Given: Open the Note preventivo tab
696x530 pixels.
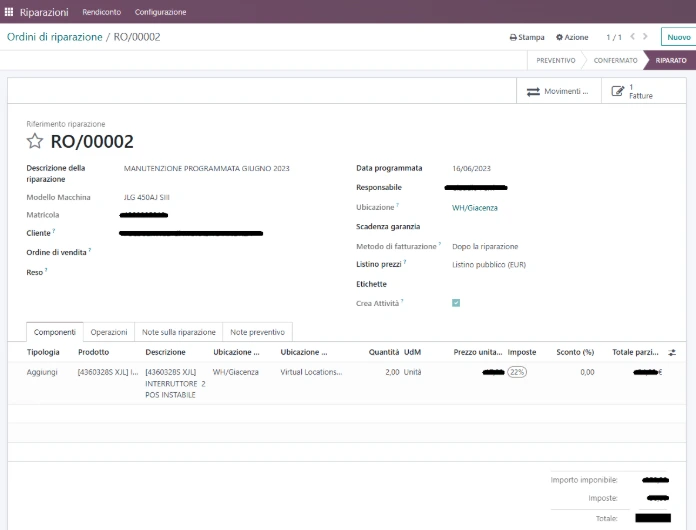Looking at the screenshot, I should point(257,332).
